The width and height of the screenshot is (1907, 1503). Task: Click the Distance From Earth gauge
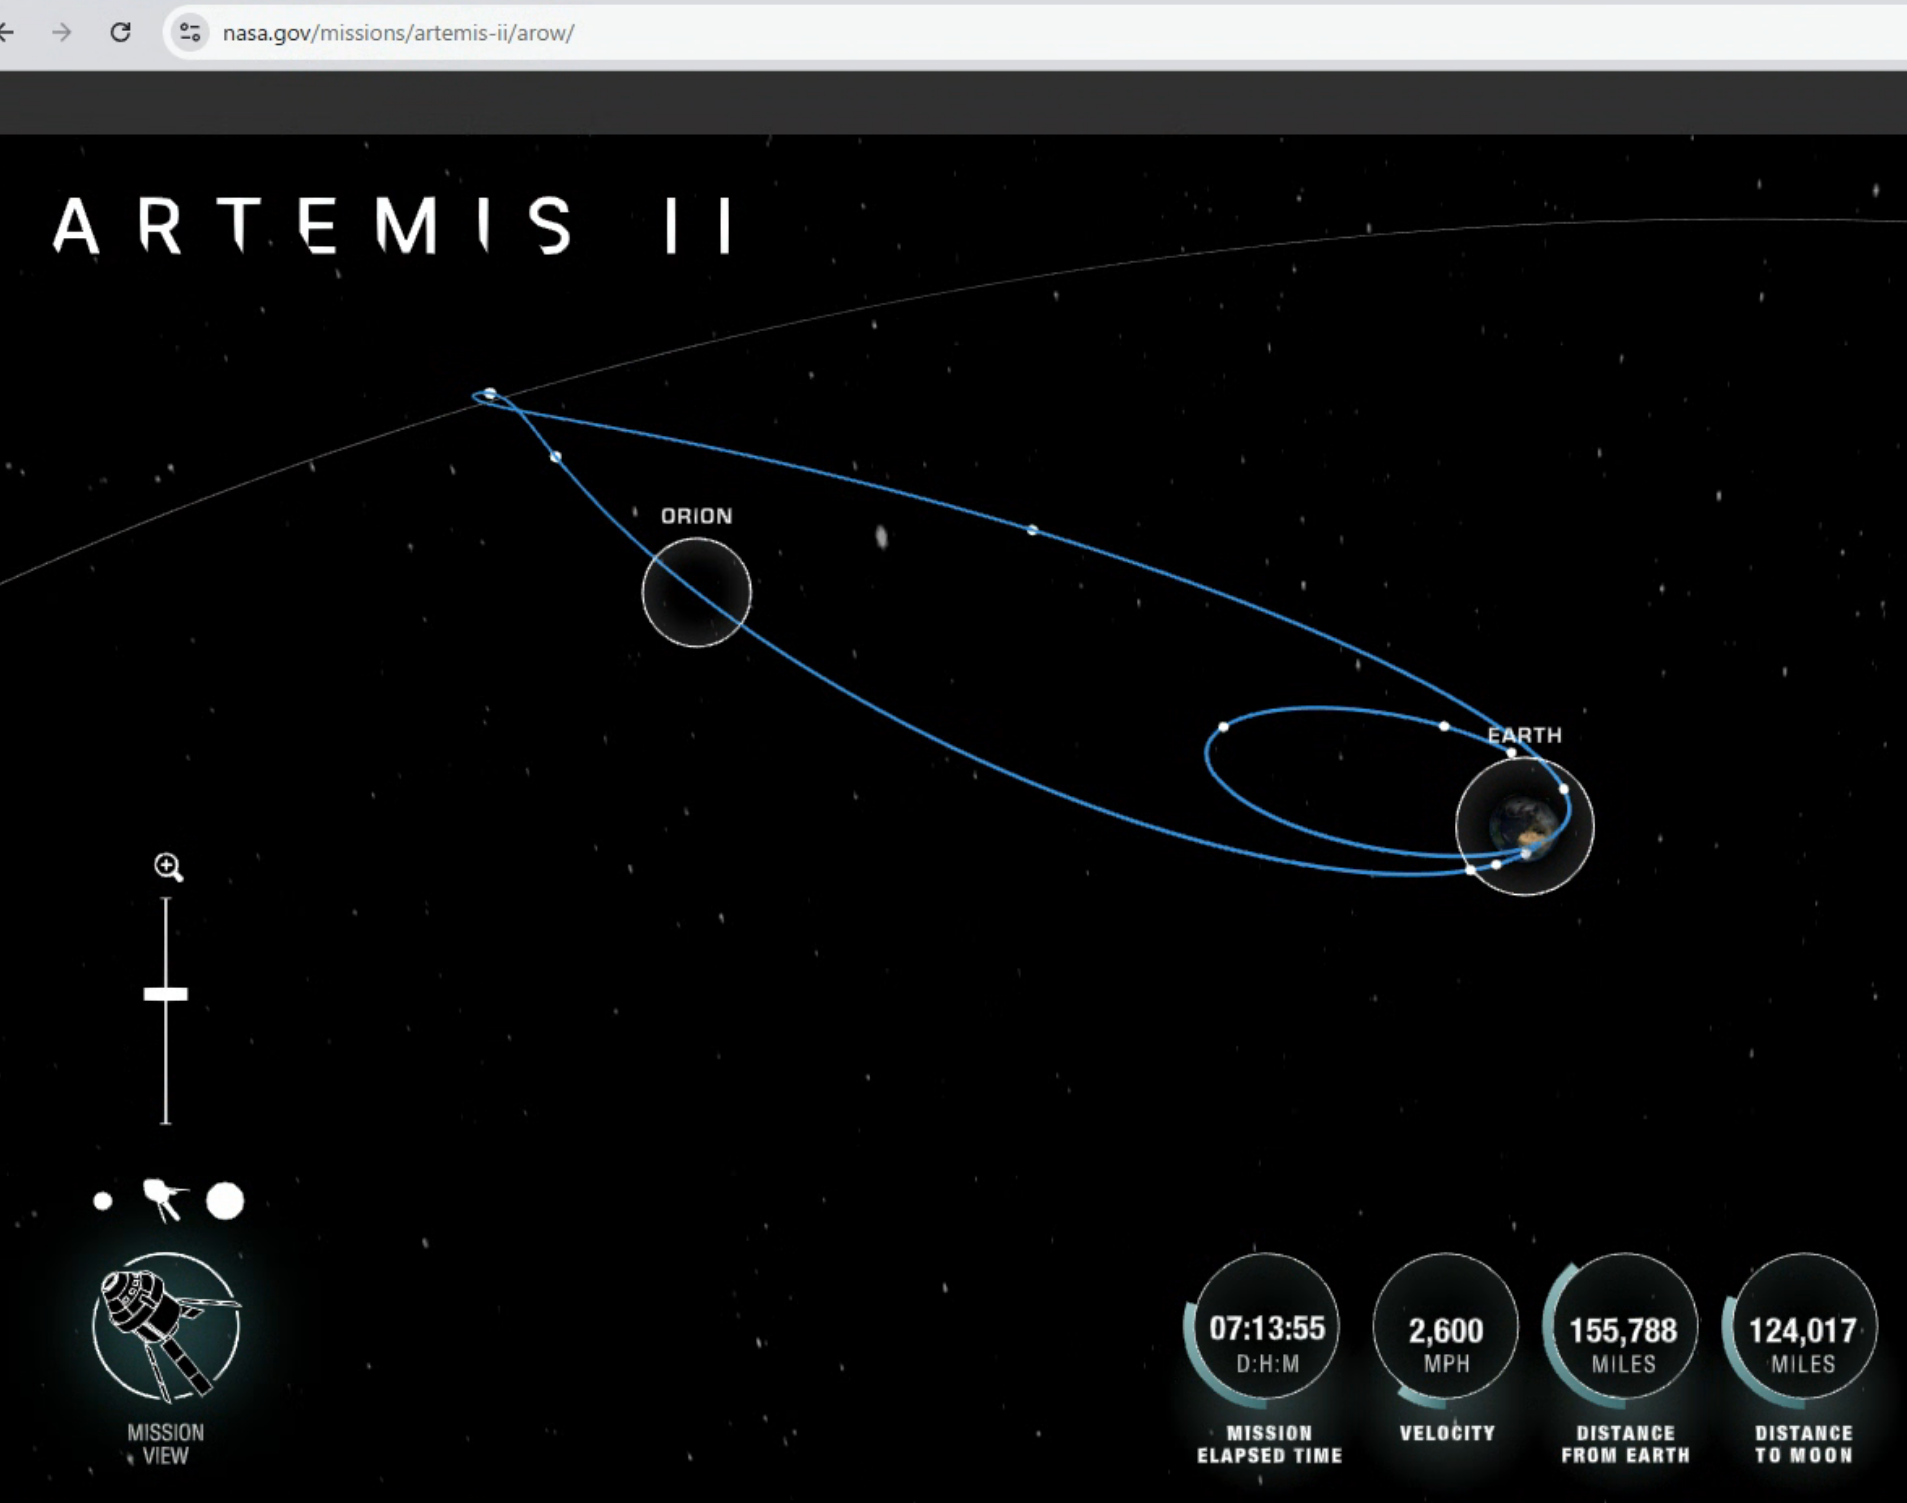[1623, 1327]
